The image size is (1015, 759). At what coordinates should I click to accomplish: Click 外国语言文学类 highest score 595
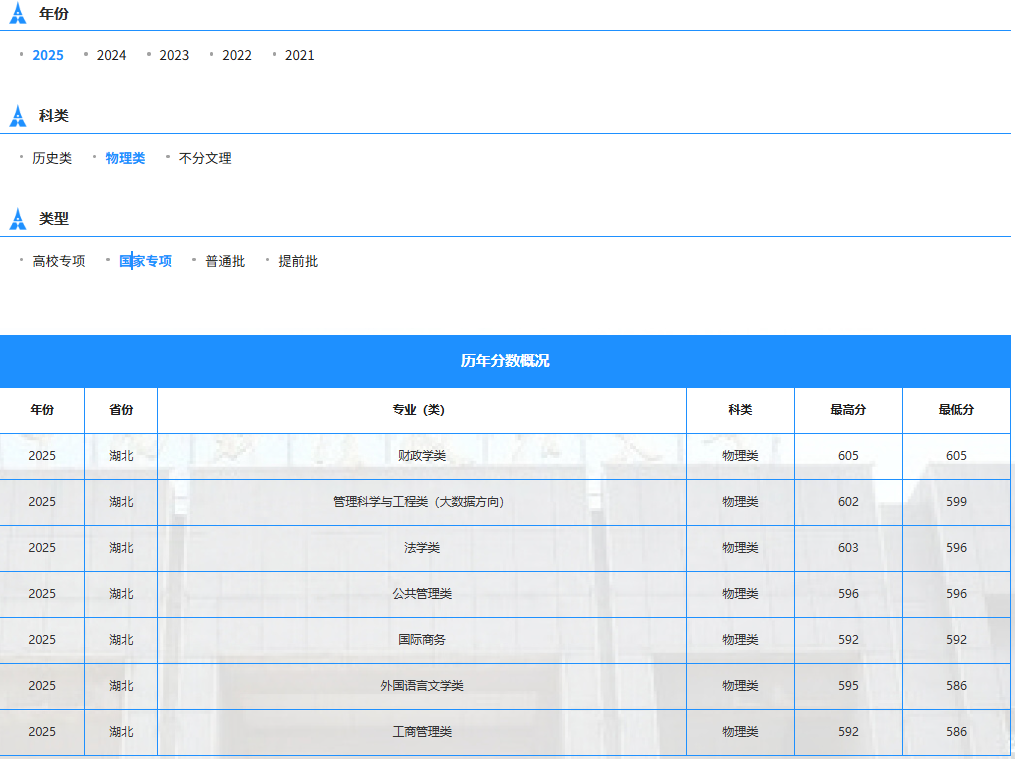click(x=848, y=686)
